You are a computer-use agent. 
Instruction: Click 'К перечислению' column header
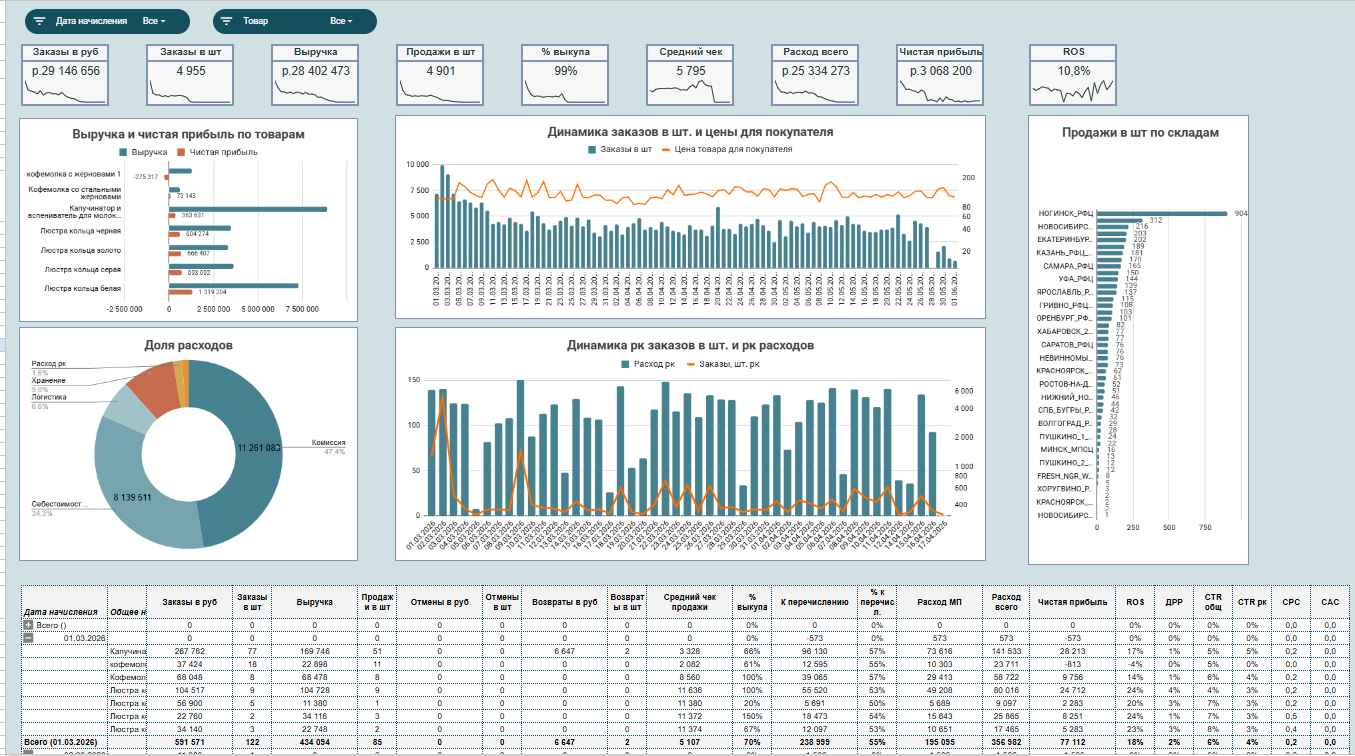[816, 602]
